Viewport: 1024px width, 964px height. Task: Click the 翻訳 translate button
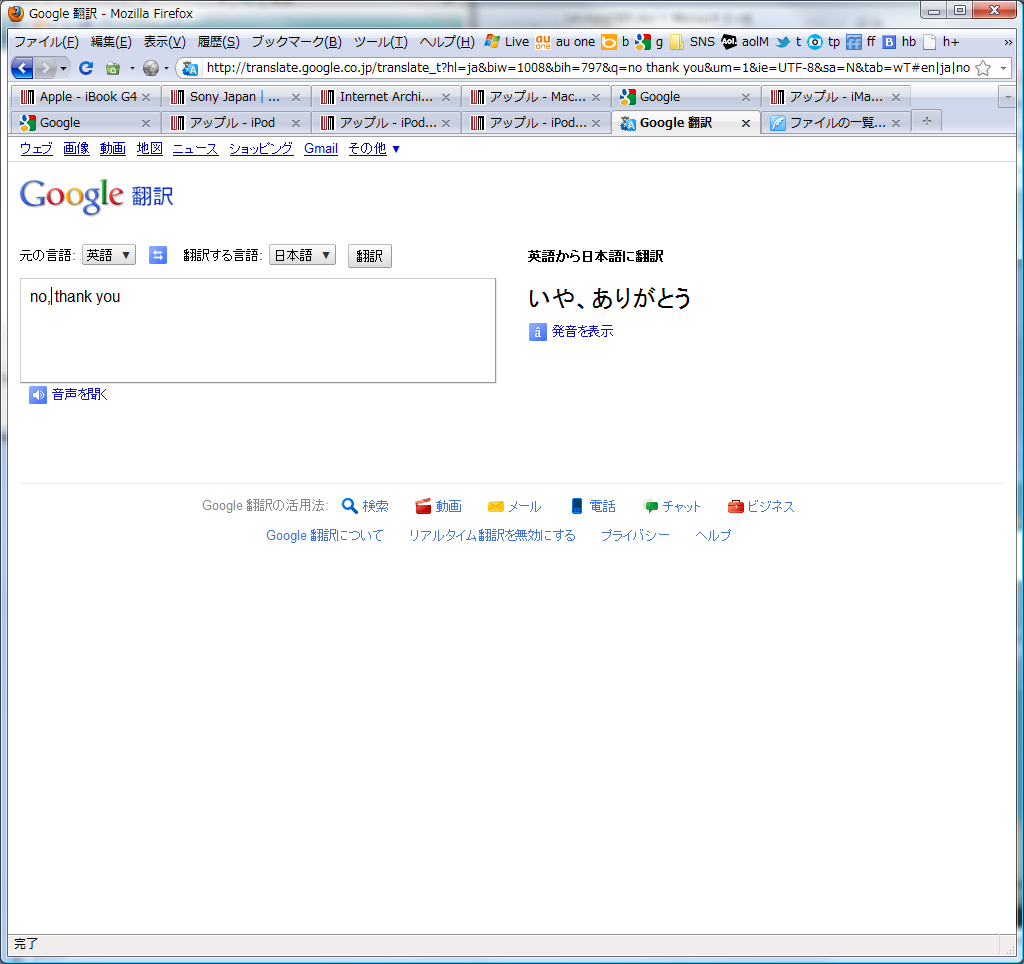pyautogui.click(x=370, y=256)
